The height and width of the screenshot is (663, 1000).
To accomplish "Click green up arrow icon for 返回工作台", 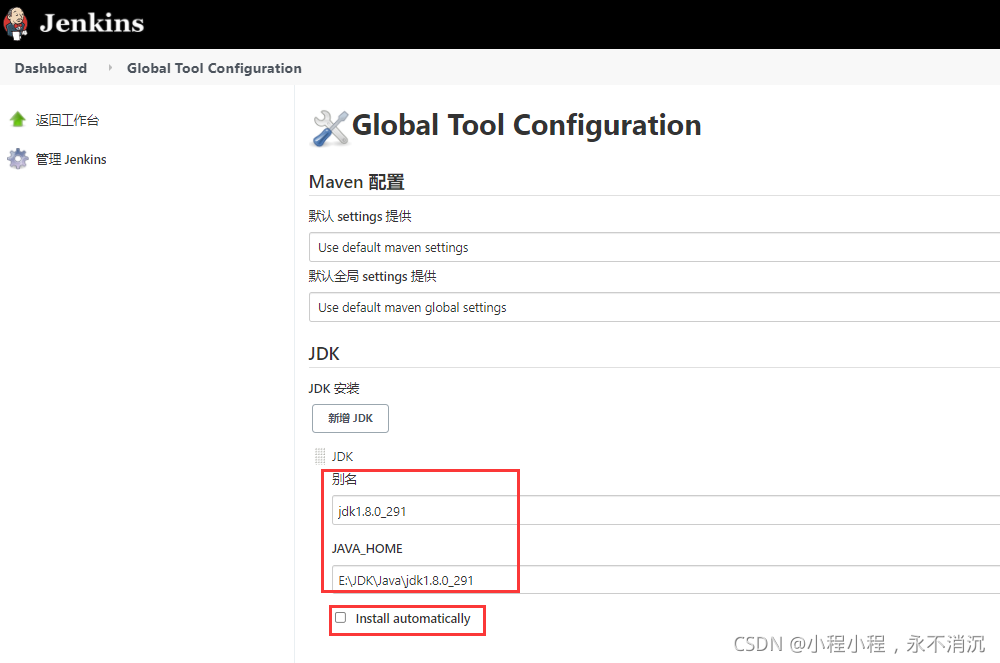I will tap(18, 119).
